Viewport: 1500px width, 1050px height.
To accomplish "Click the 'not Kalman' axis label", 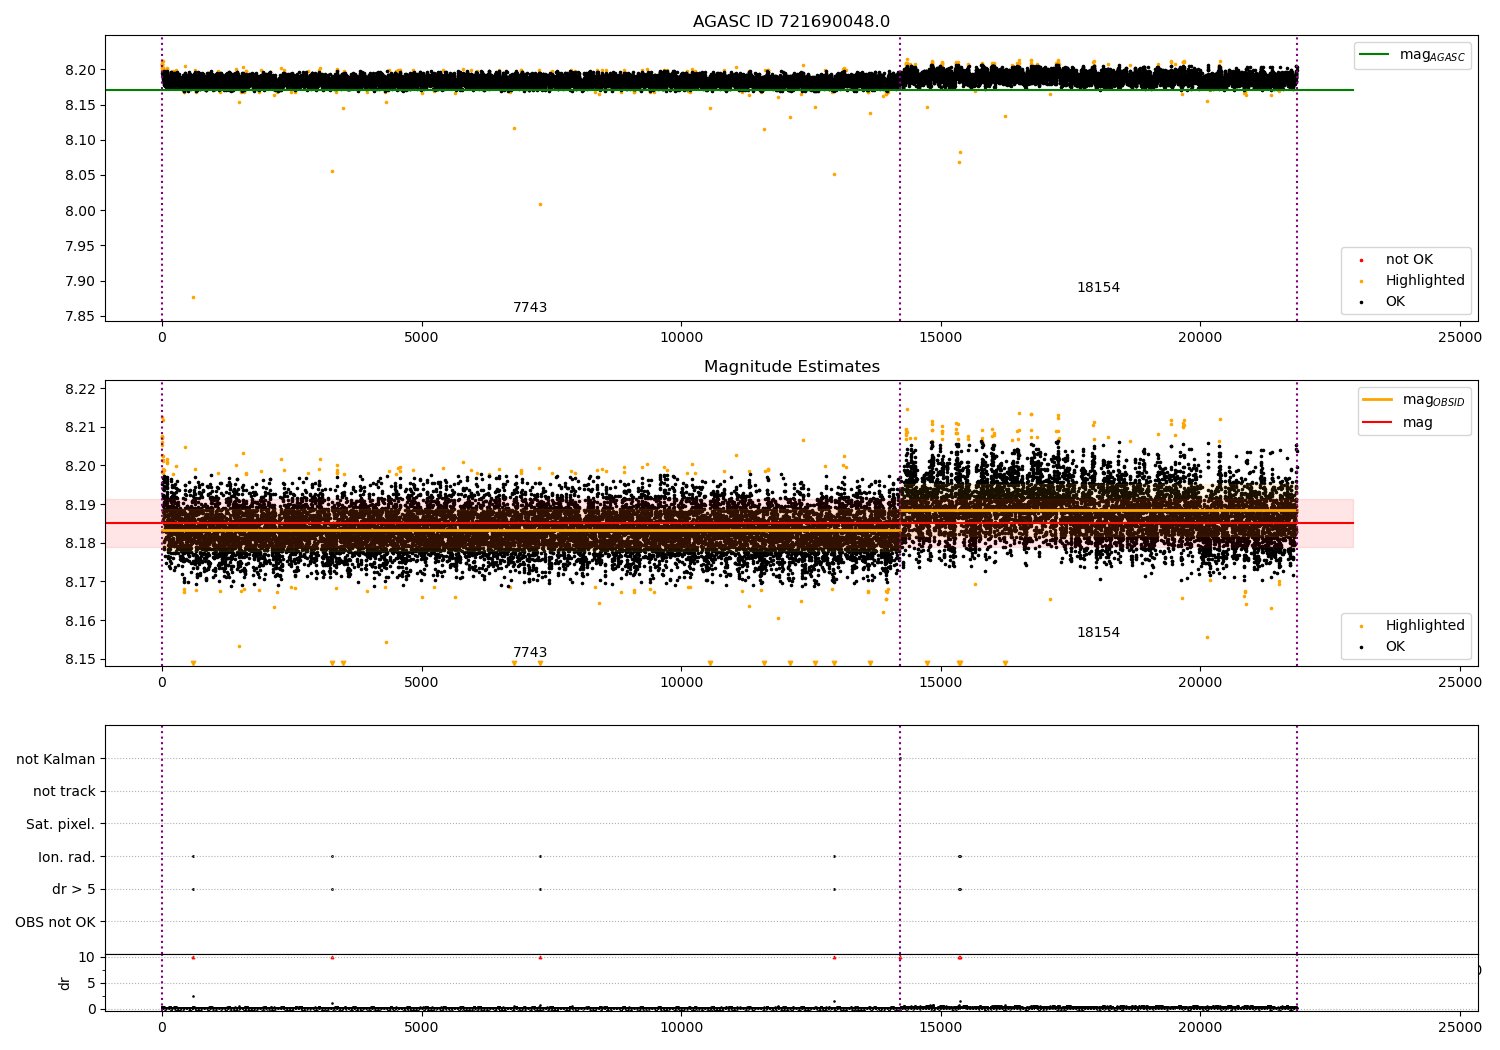I will tap(56, 760).
